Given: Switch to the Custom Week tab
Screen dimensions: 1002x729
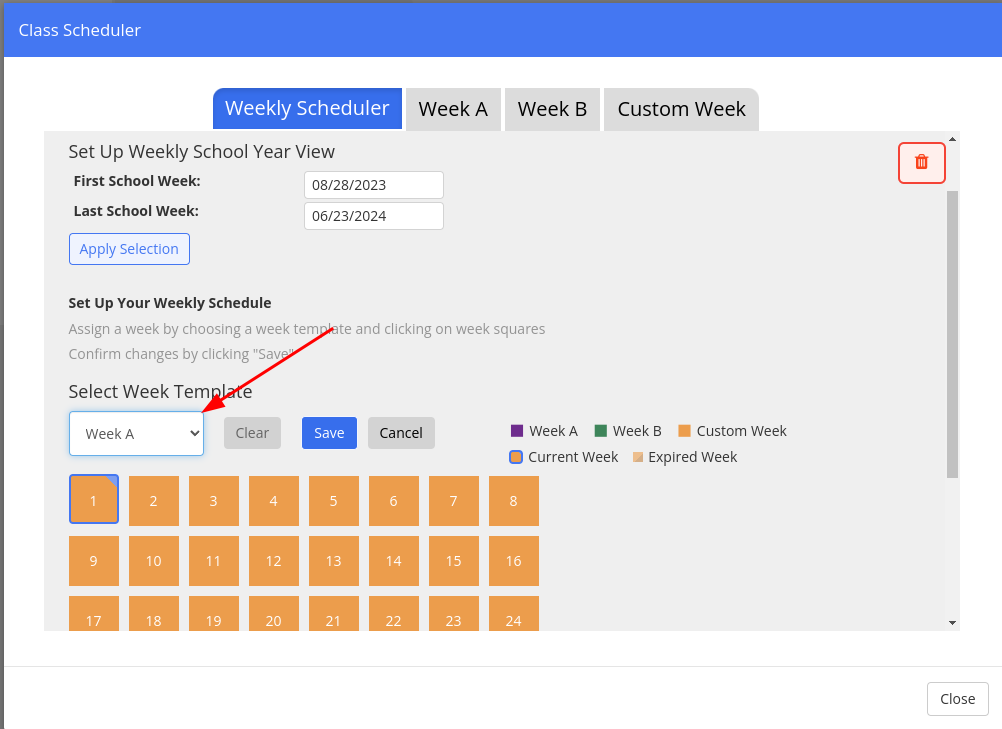Looking at the screenshot, I should 681,109.
